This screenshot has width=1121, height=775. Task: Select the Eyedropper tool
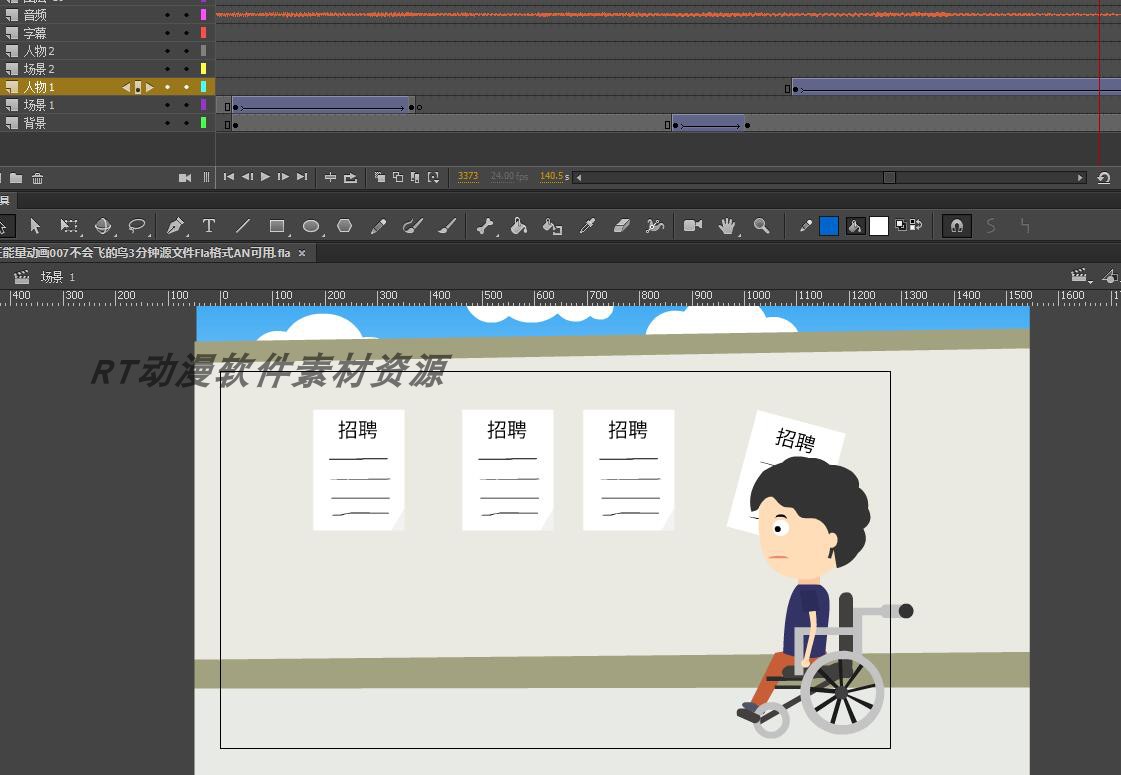pyautogui.click(x=588, y=226)
